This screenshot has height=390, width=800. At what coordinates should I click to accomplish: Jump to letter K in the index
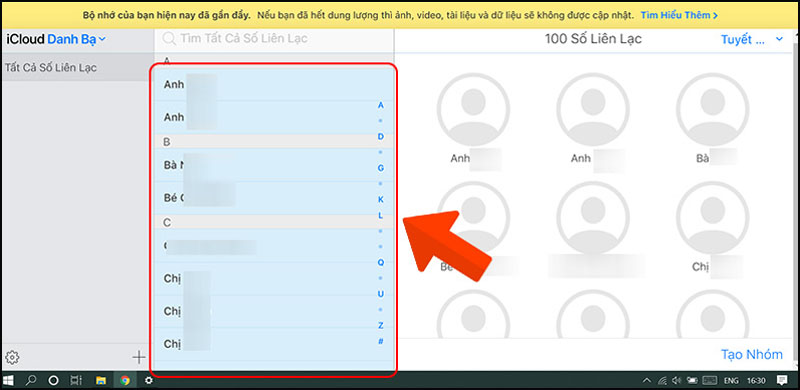click(x=381, y=199)
